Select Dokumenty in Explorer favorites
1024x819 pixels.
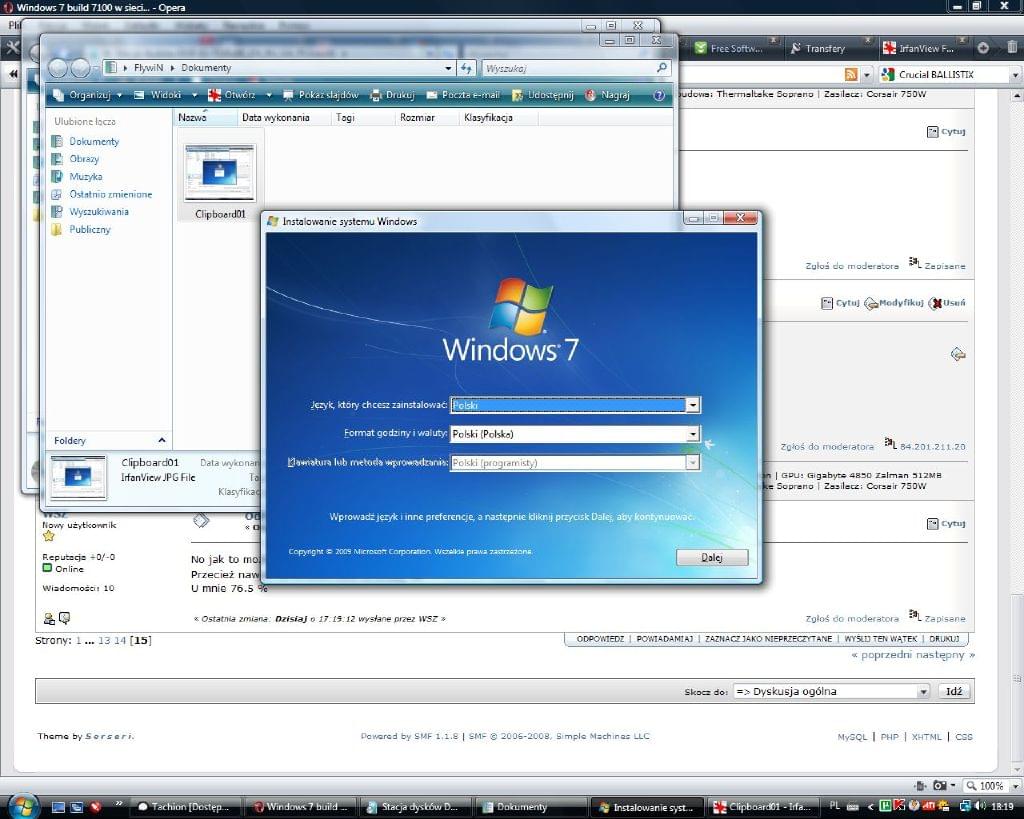point(94,141)
